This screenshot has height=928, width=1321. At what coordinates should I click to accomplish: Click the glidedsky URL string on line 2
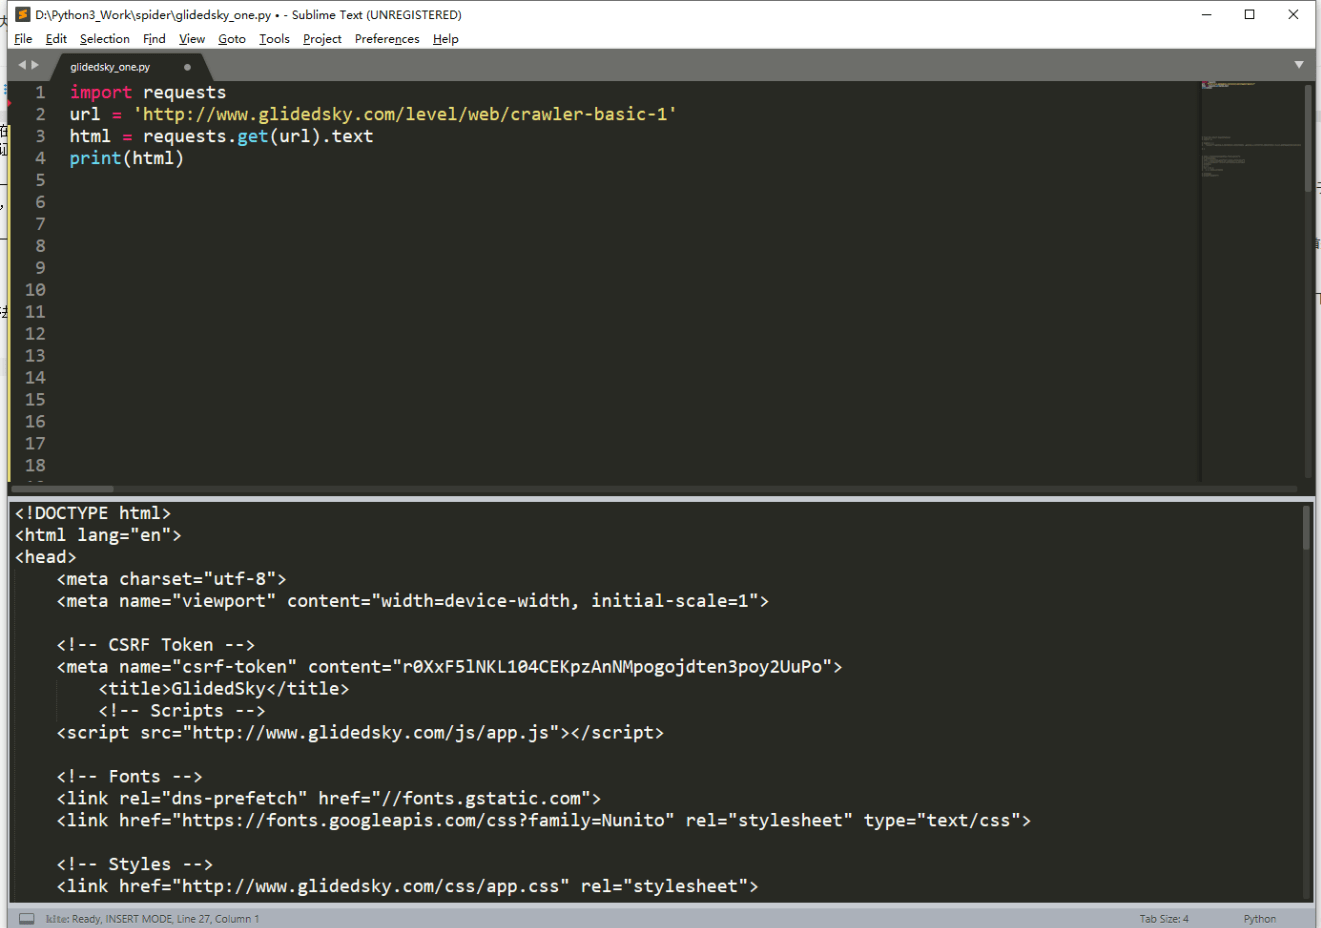pyautogui.click(x=405, y=114)
